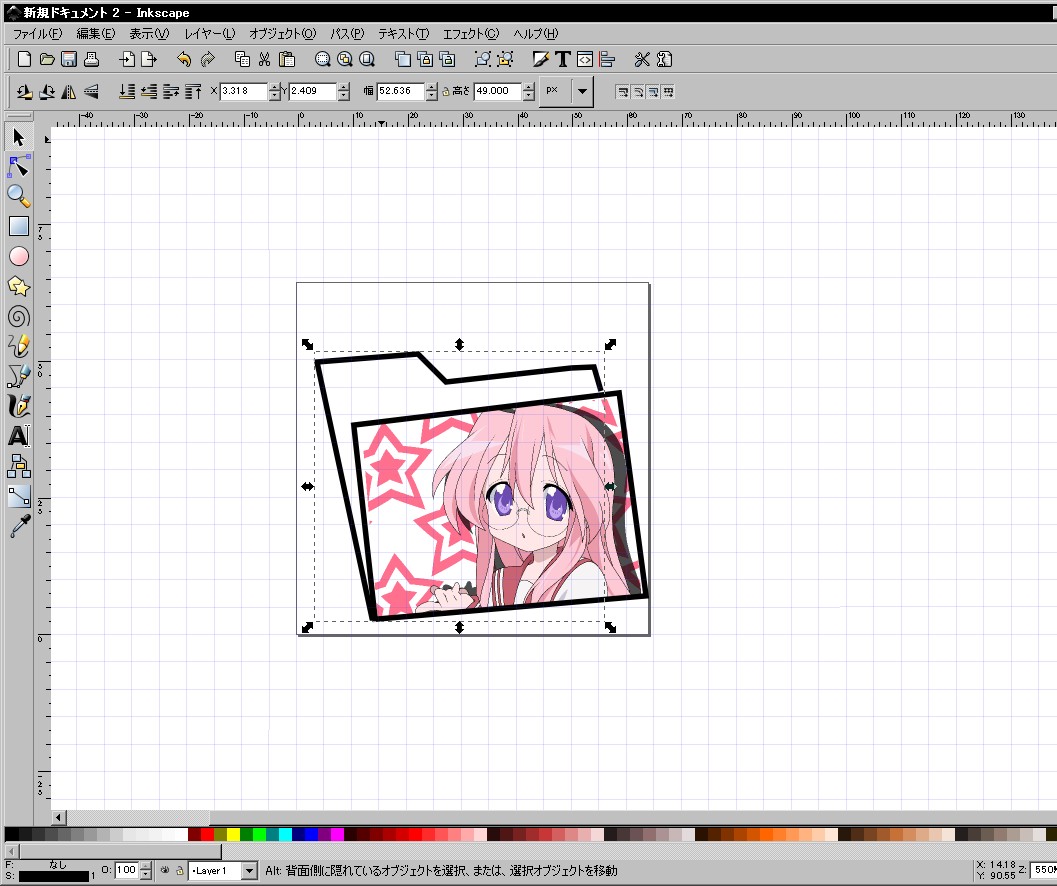Viewport: 1057px width, 886px height.
Task: Select the Gradient tool
Action: [18, 496]
